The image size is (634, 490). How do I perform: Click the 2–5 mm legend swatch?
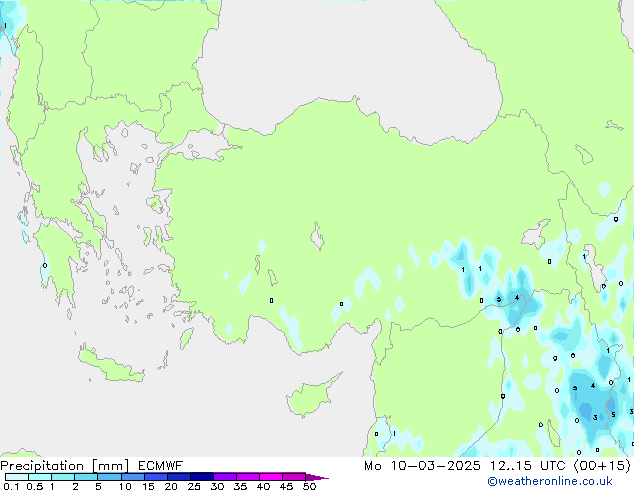pyautogui.click(x=86, y=477)
